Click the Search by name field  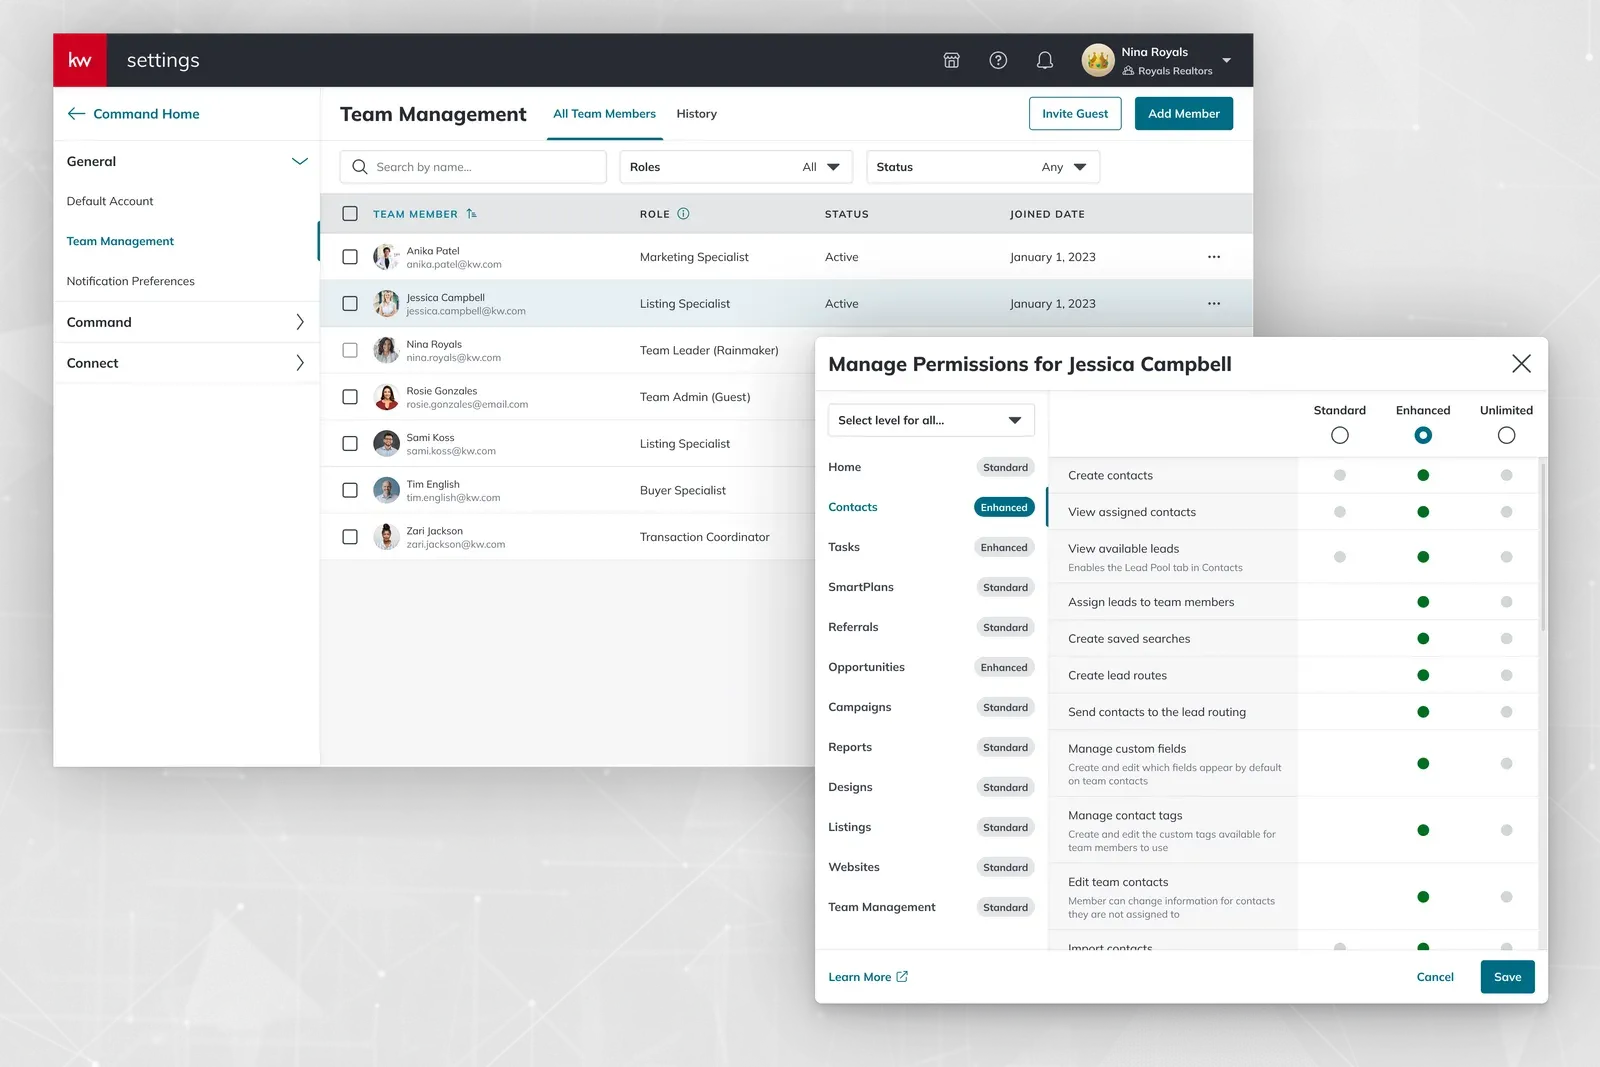point(473,167)
